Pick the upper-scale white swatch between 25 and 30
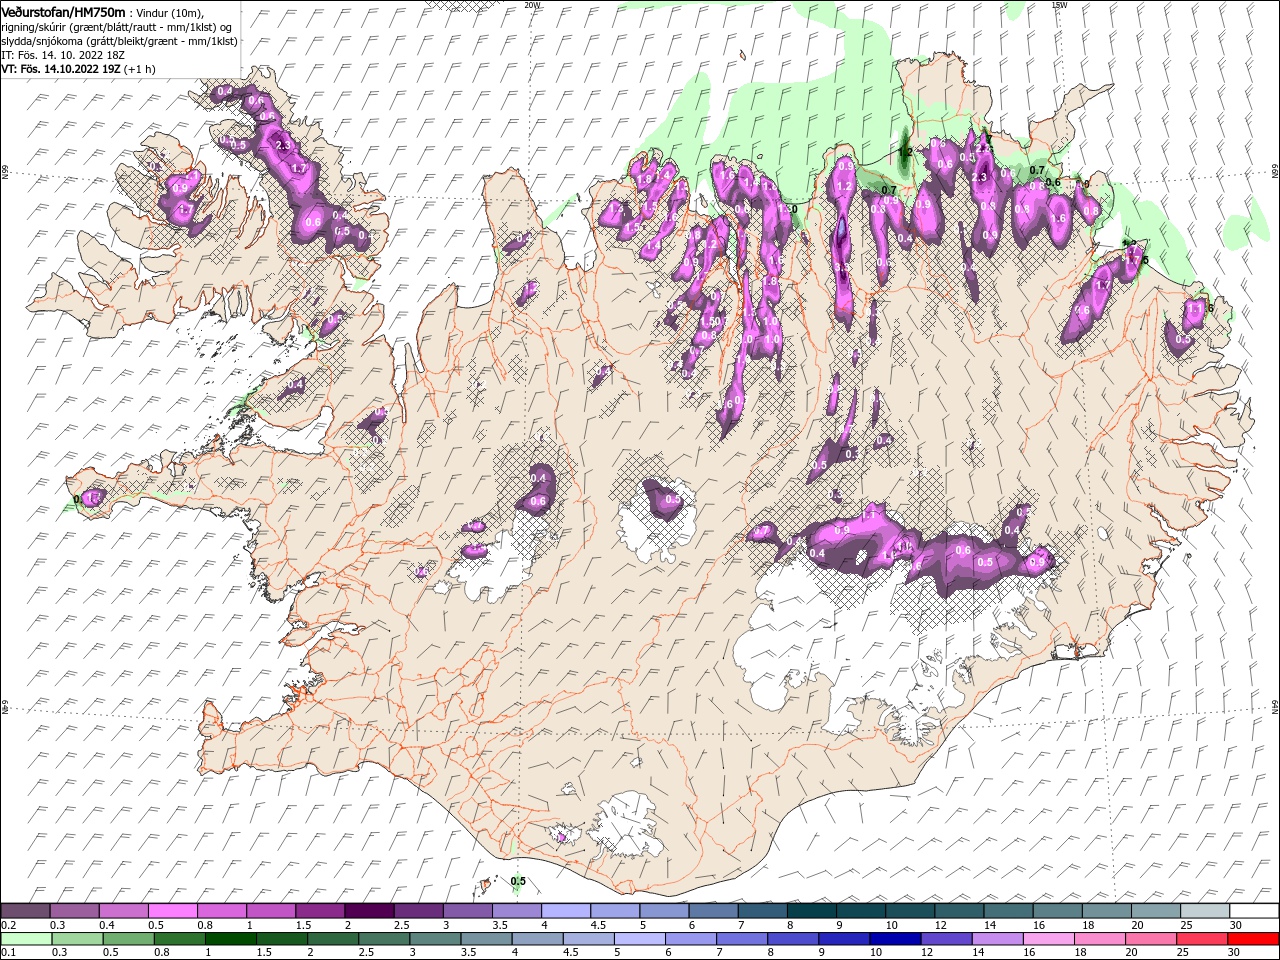 (x=1204, y=911)
